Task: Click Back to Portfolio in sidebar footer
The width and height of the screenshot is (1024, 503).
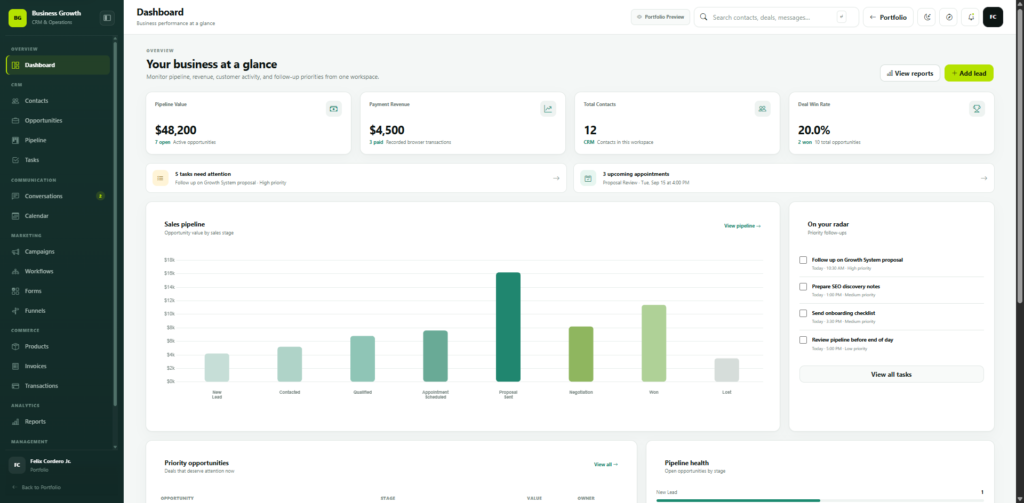Action: tap(39, 487)
